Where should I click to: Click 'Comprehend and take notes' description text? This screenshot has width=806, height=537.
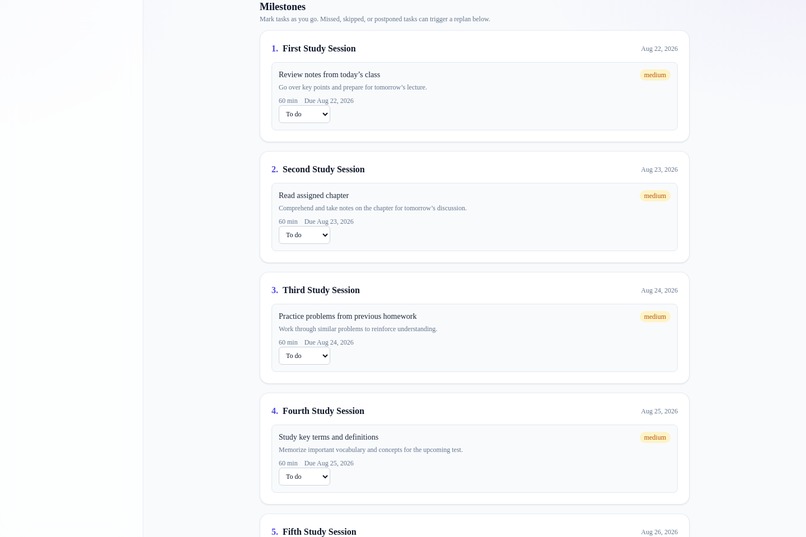click(x=373, y=208)
